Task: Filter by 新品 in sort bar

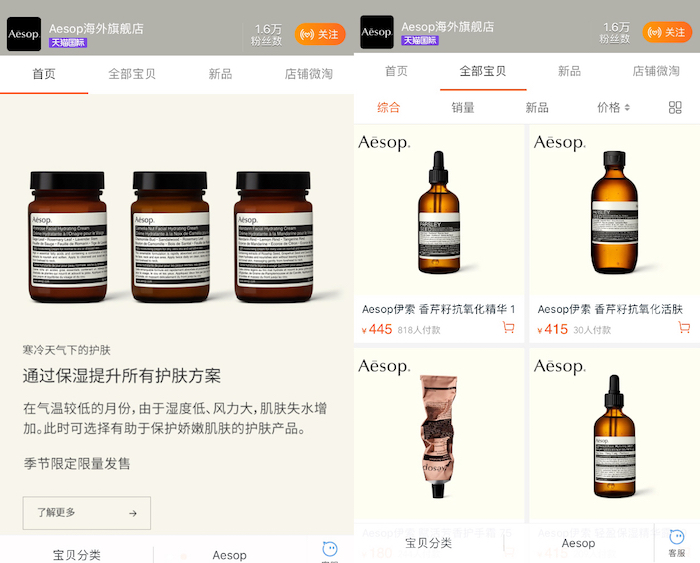Action: click(537, 107)
